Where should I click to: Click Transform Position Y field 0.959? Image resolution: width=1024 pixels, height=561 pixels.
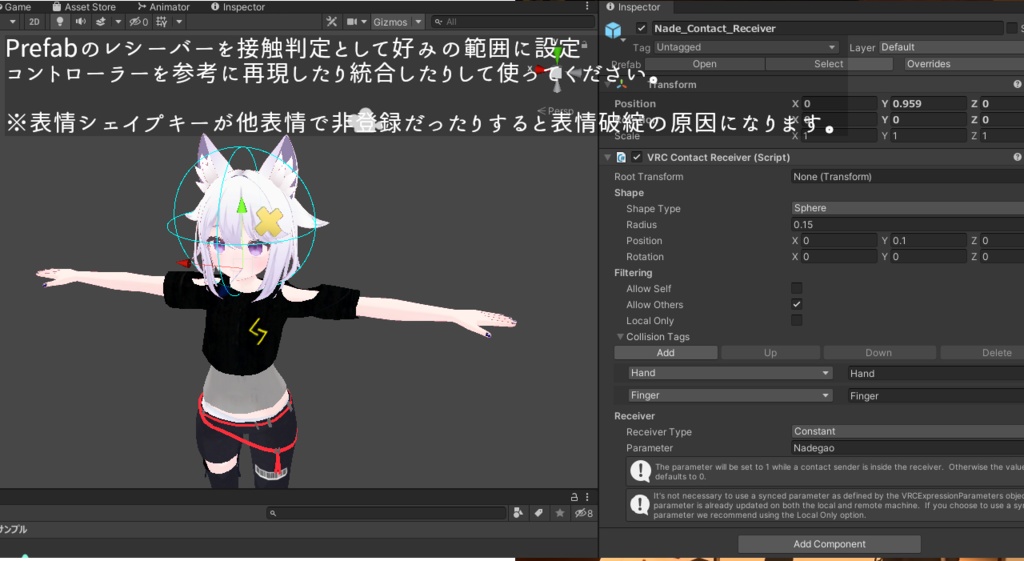[x=928, y=104]
